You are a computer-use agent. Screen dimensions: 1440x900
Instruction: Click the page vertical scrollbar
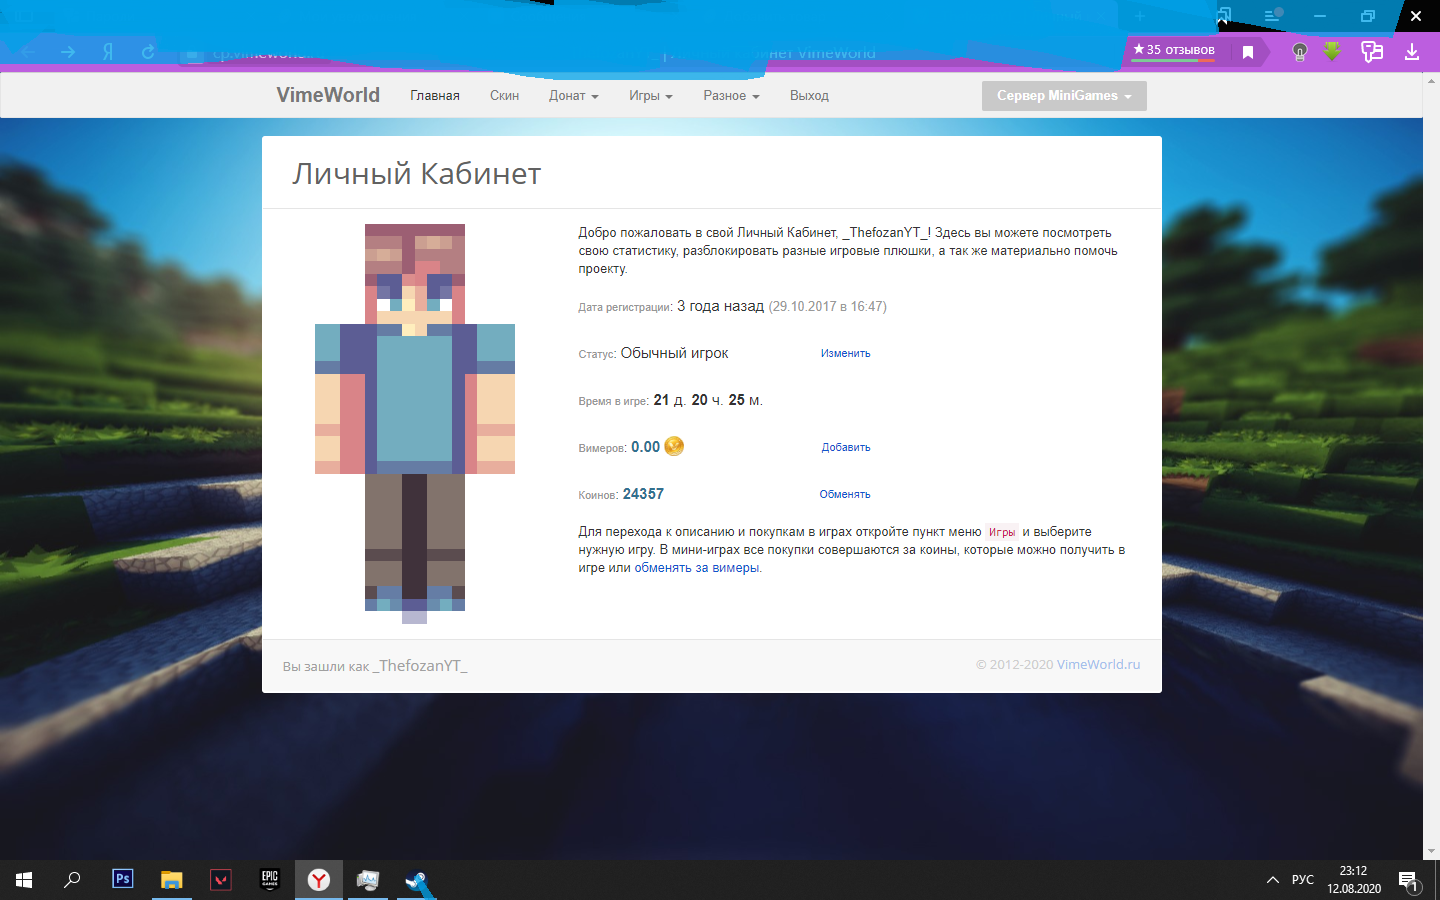click(x=1431, y=466)
